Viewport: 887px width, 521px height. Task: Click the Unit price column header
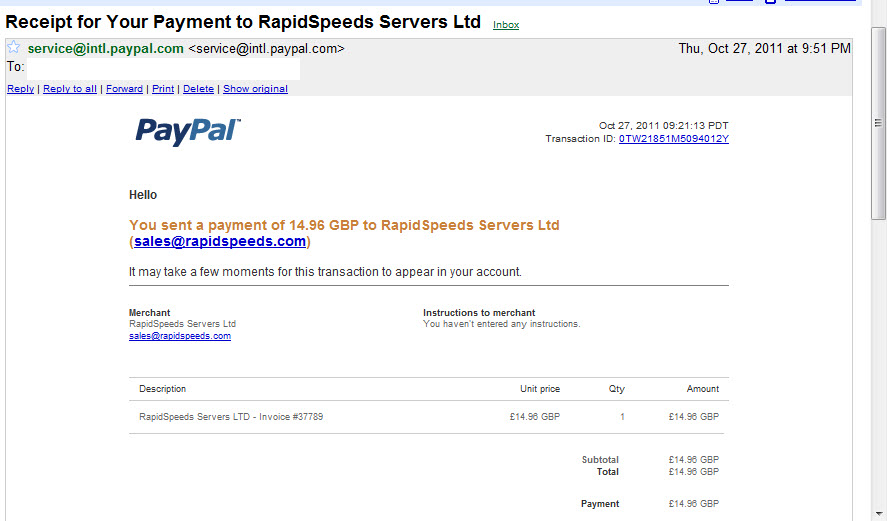click(x=540, y=389)
